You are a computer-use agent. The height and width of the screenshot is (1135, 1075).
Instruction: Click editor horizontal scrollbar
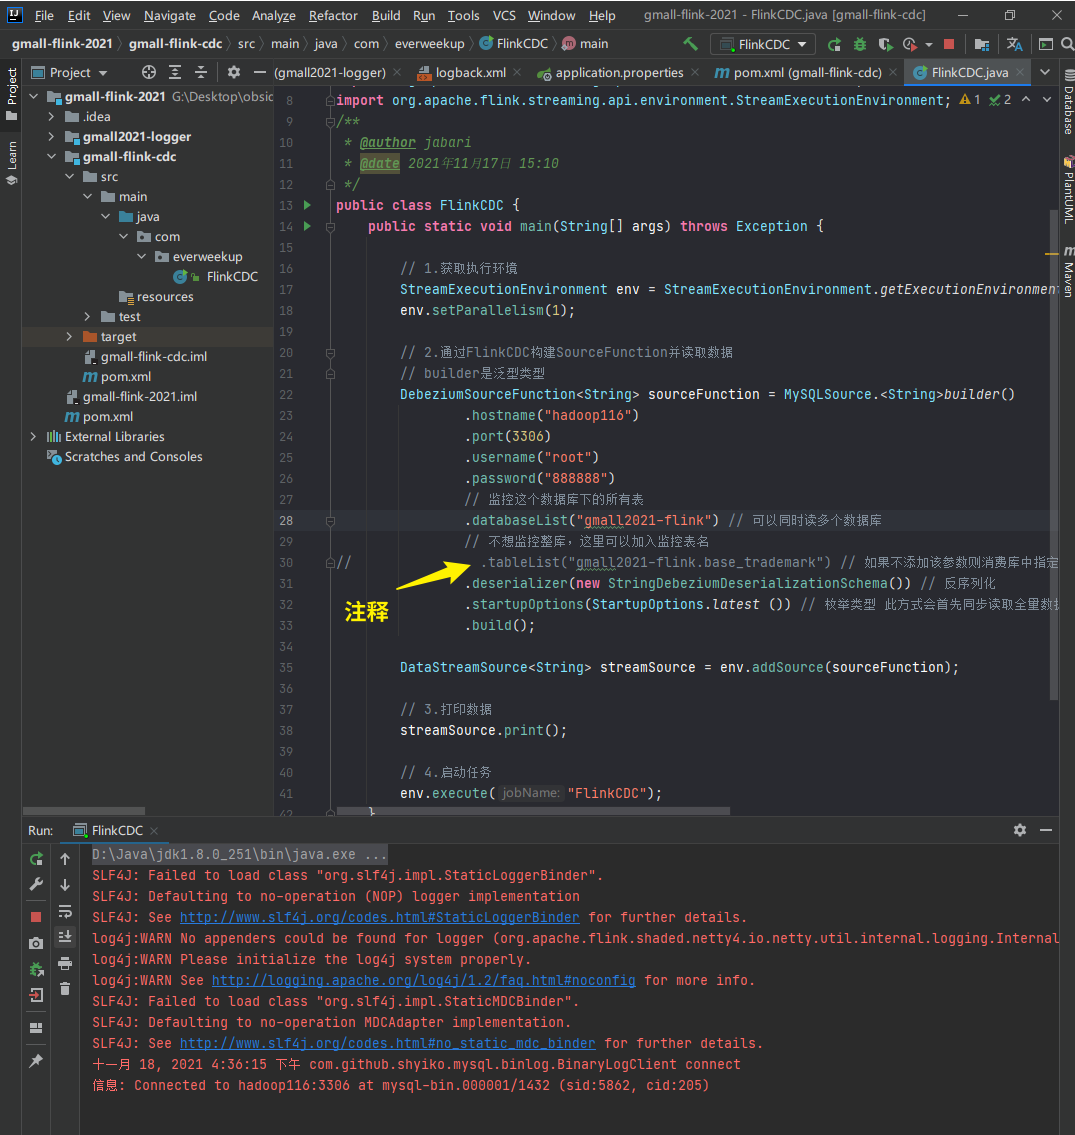[534, 811]
